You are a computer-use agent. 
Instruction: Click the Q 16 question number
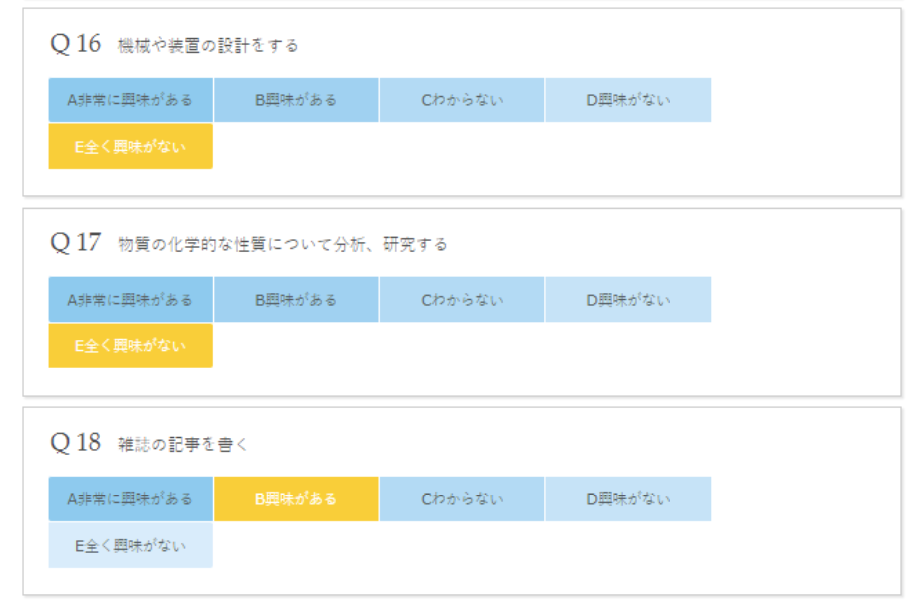pos(76,44)
